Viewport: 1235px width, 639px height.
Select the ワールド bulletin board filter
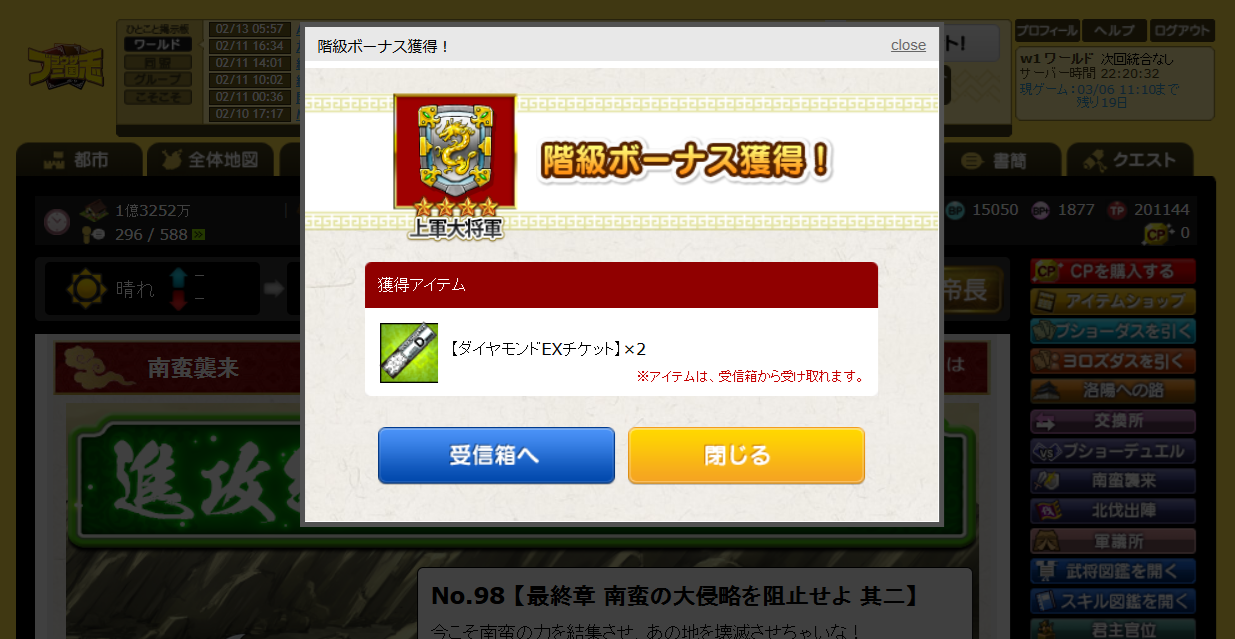(x=157, y=44)
